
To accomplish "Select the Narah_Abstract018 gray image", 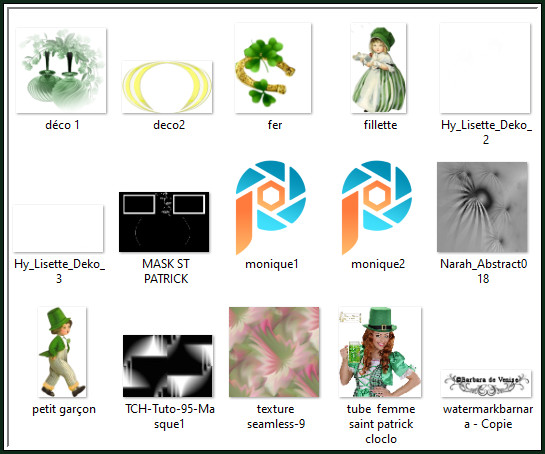I will pyautogui.click(x=482, y=207).
